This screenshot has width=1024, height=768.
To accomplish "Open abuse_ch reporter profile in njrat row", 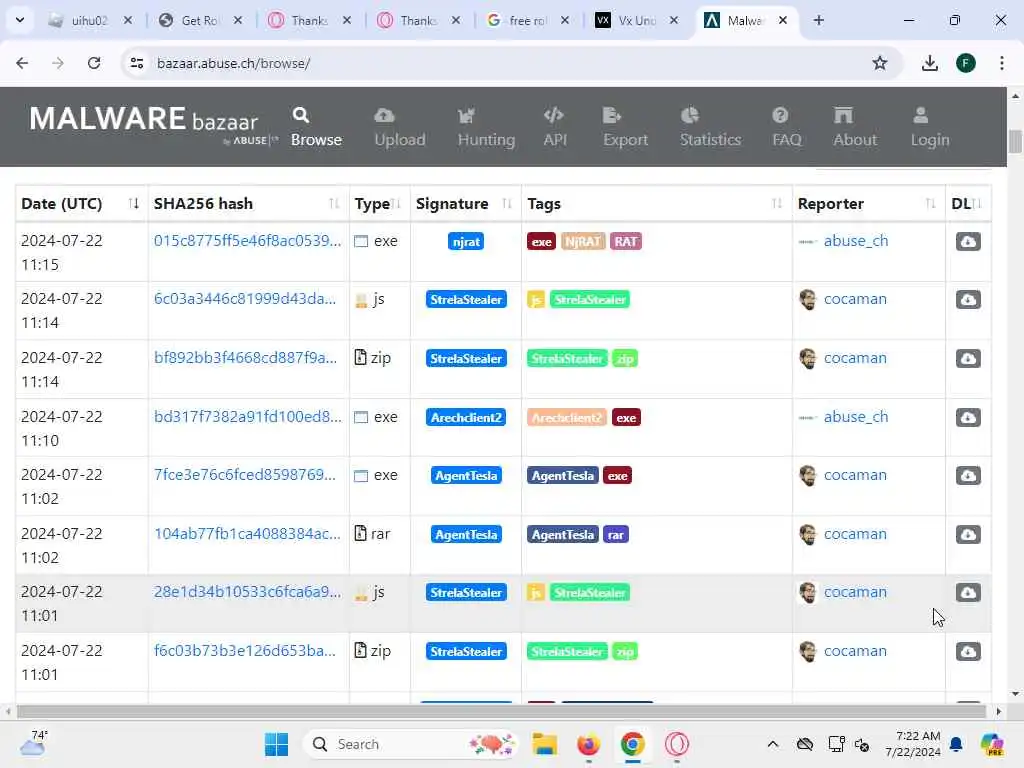I will (856, 241).
